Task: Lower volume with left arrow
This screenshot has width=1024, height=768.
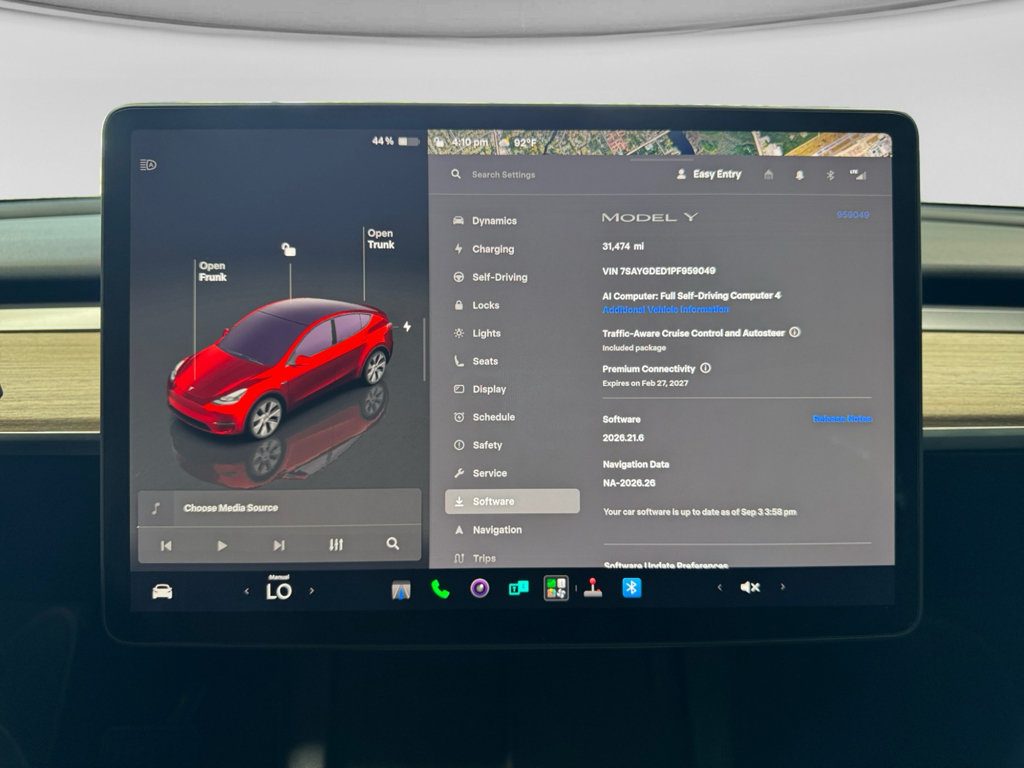Action: click(720, 587)
